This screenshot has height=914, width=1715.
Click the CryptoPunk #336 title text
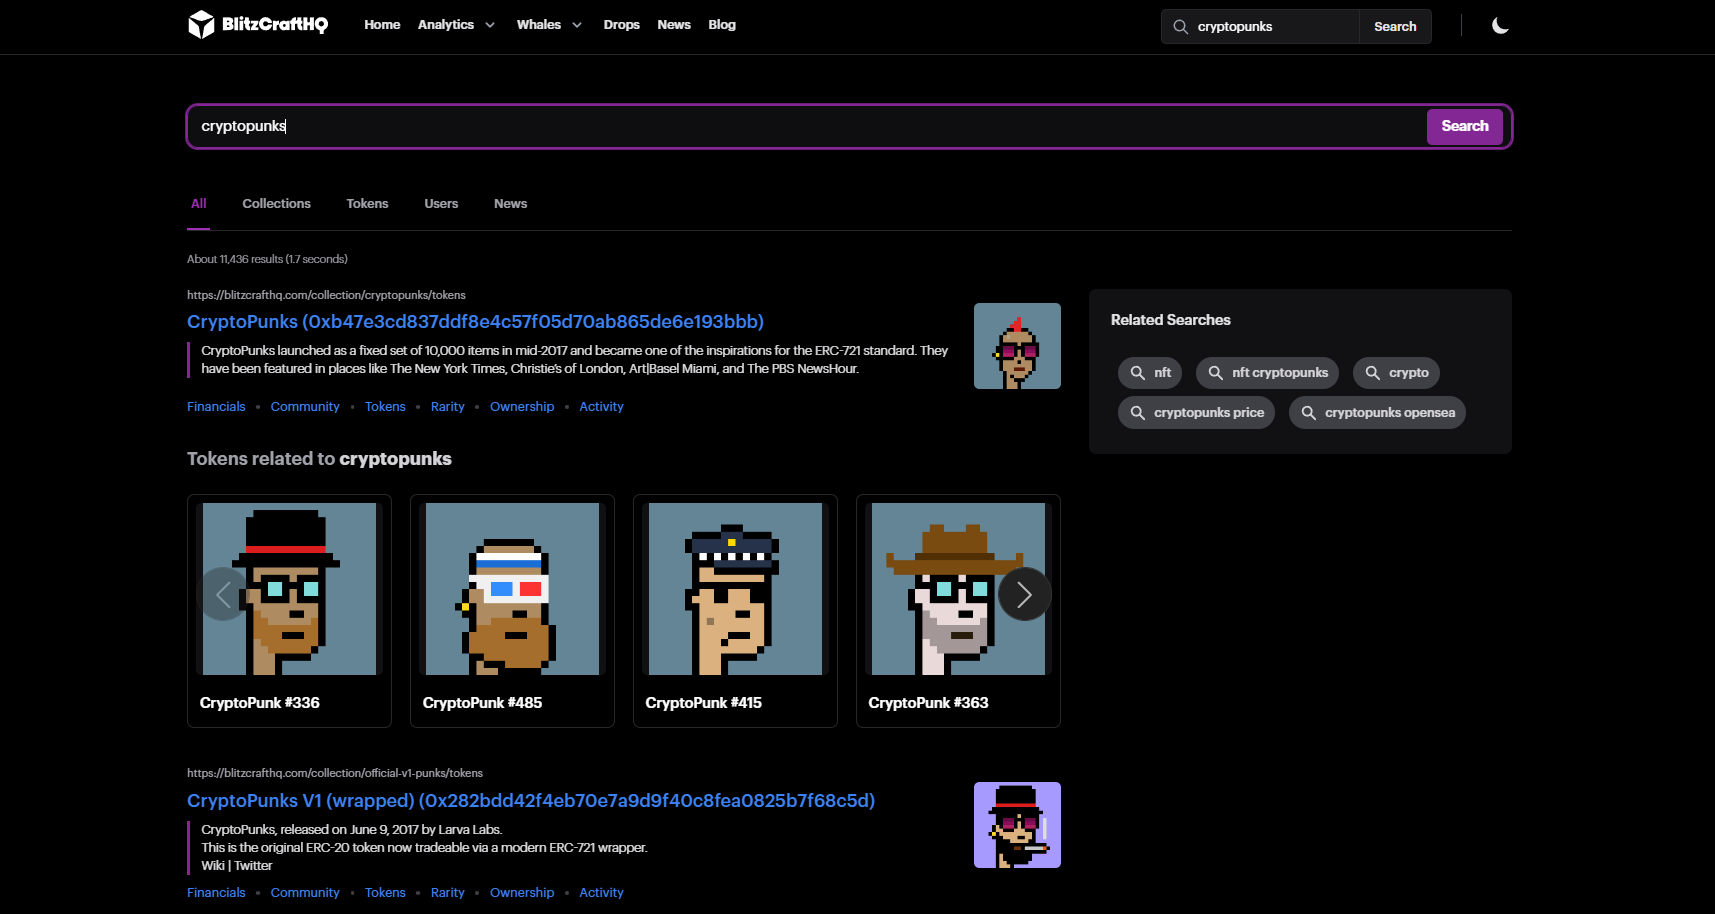click(x=260, y=703)
